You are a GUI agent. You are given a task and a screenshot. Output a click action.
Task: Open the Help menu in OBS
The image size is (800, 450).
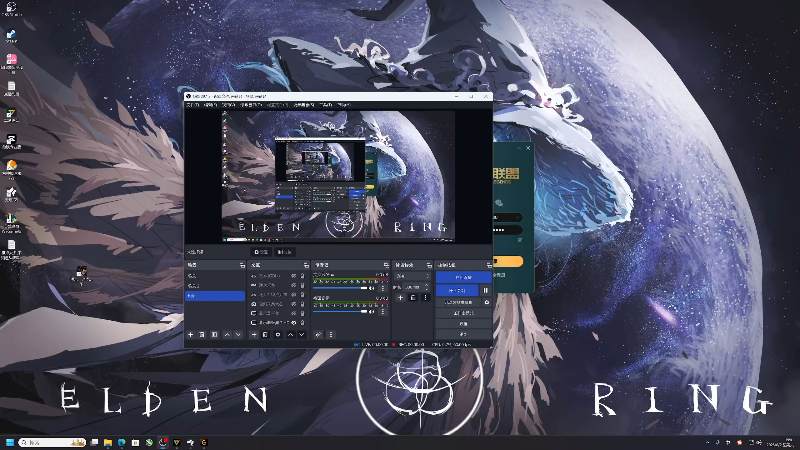tap(344, 105)
